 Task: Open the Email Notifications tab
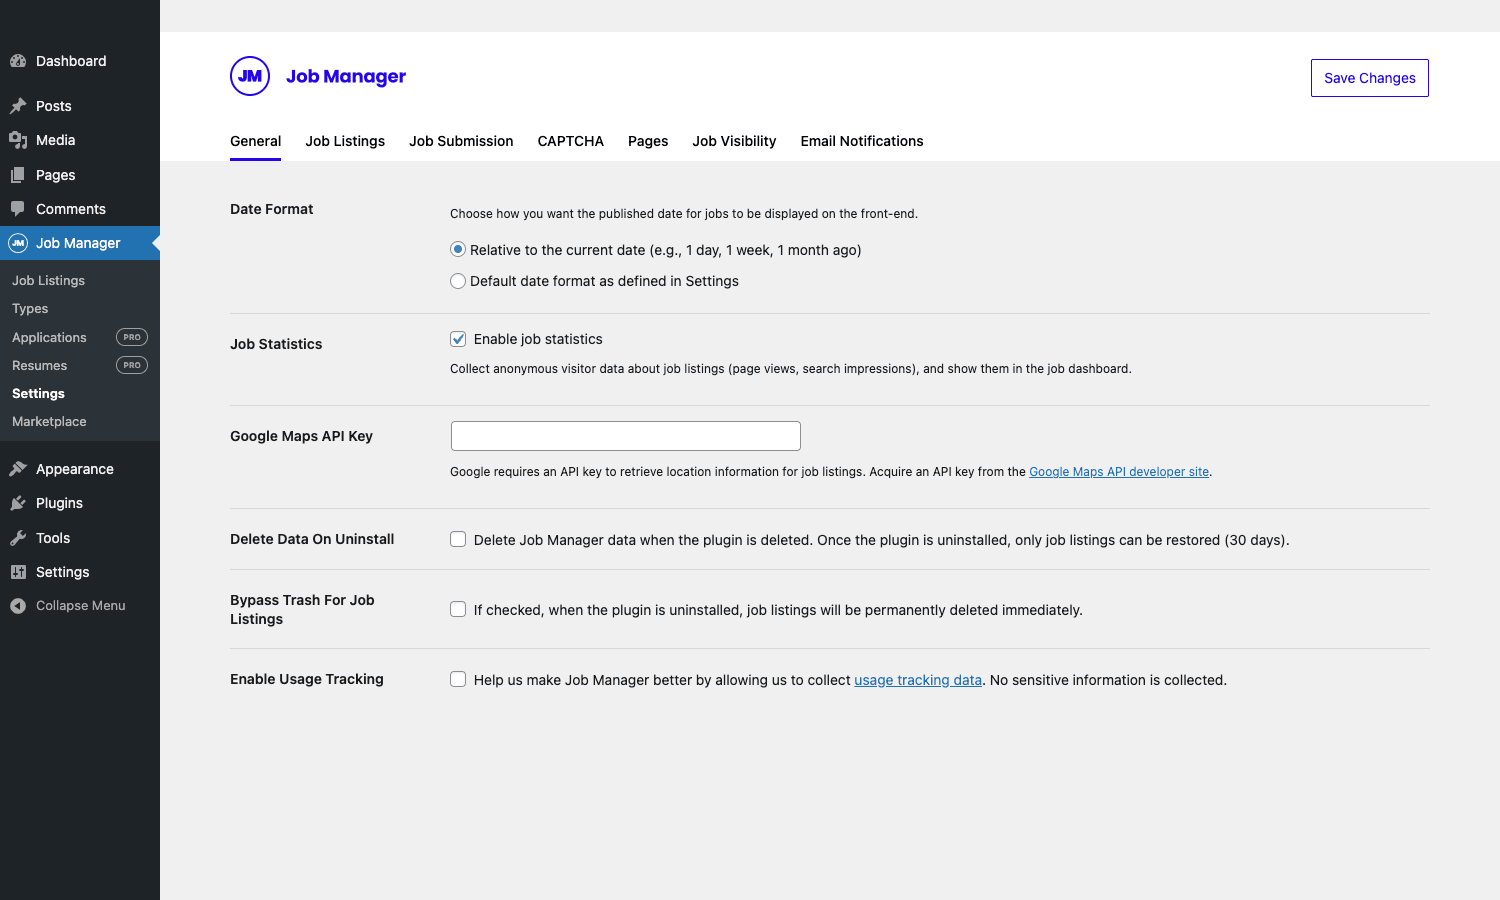(x=862, y=141)
